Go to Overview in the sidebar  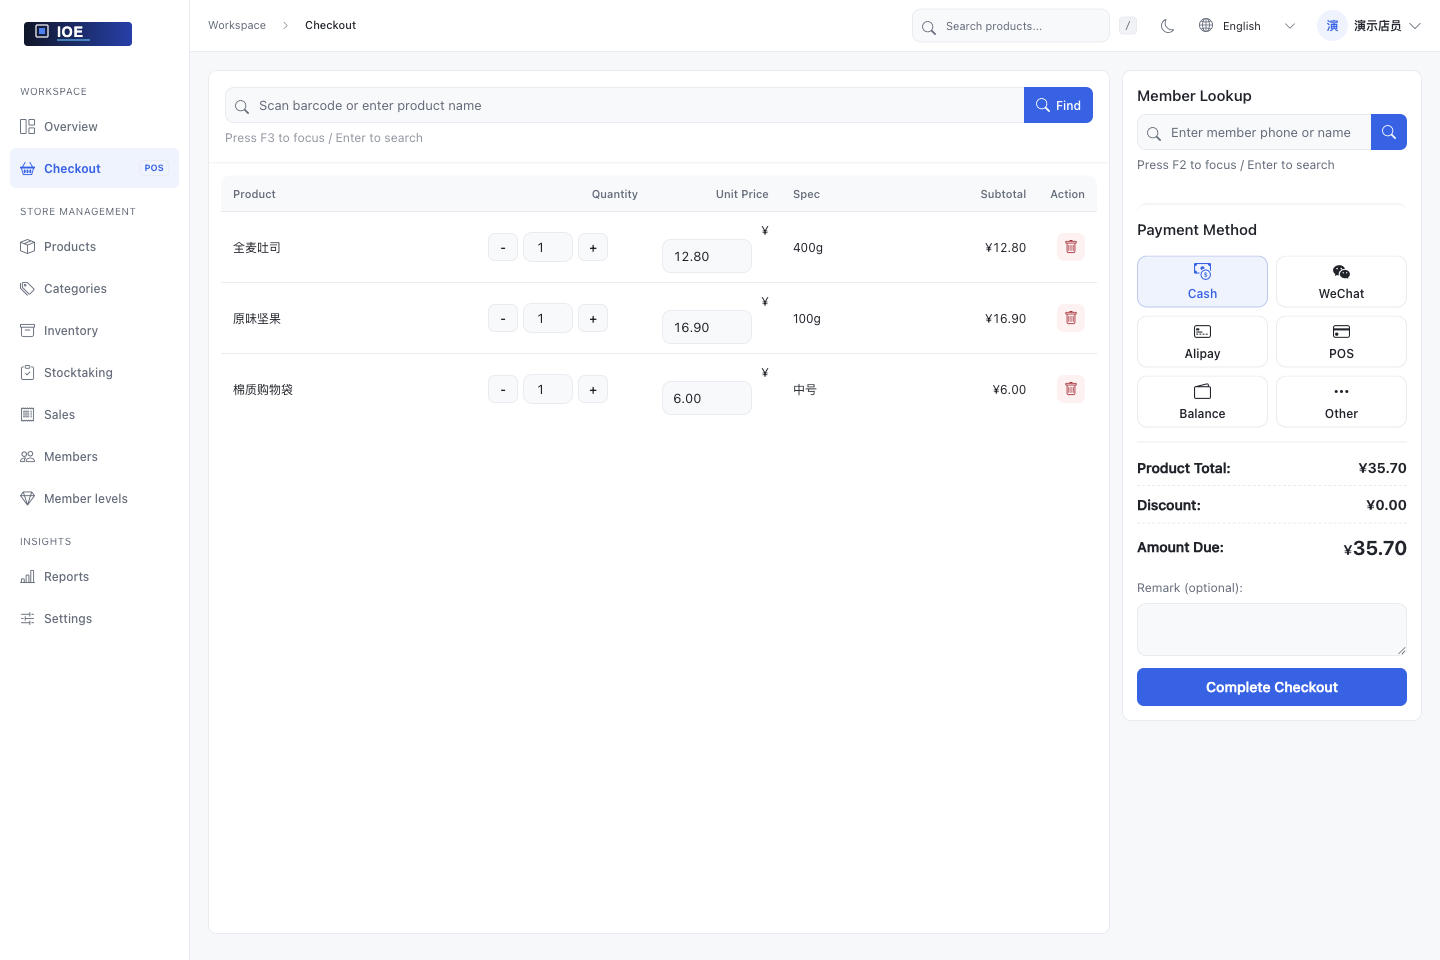point(94,127)
